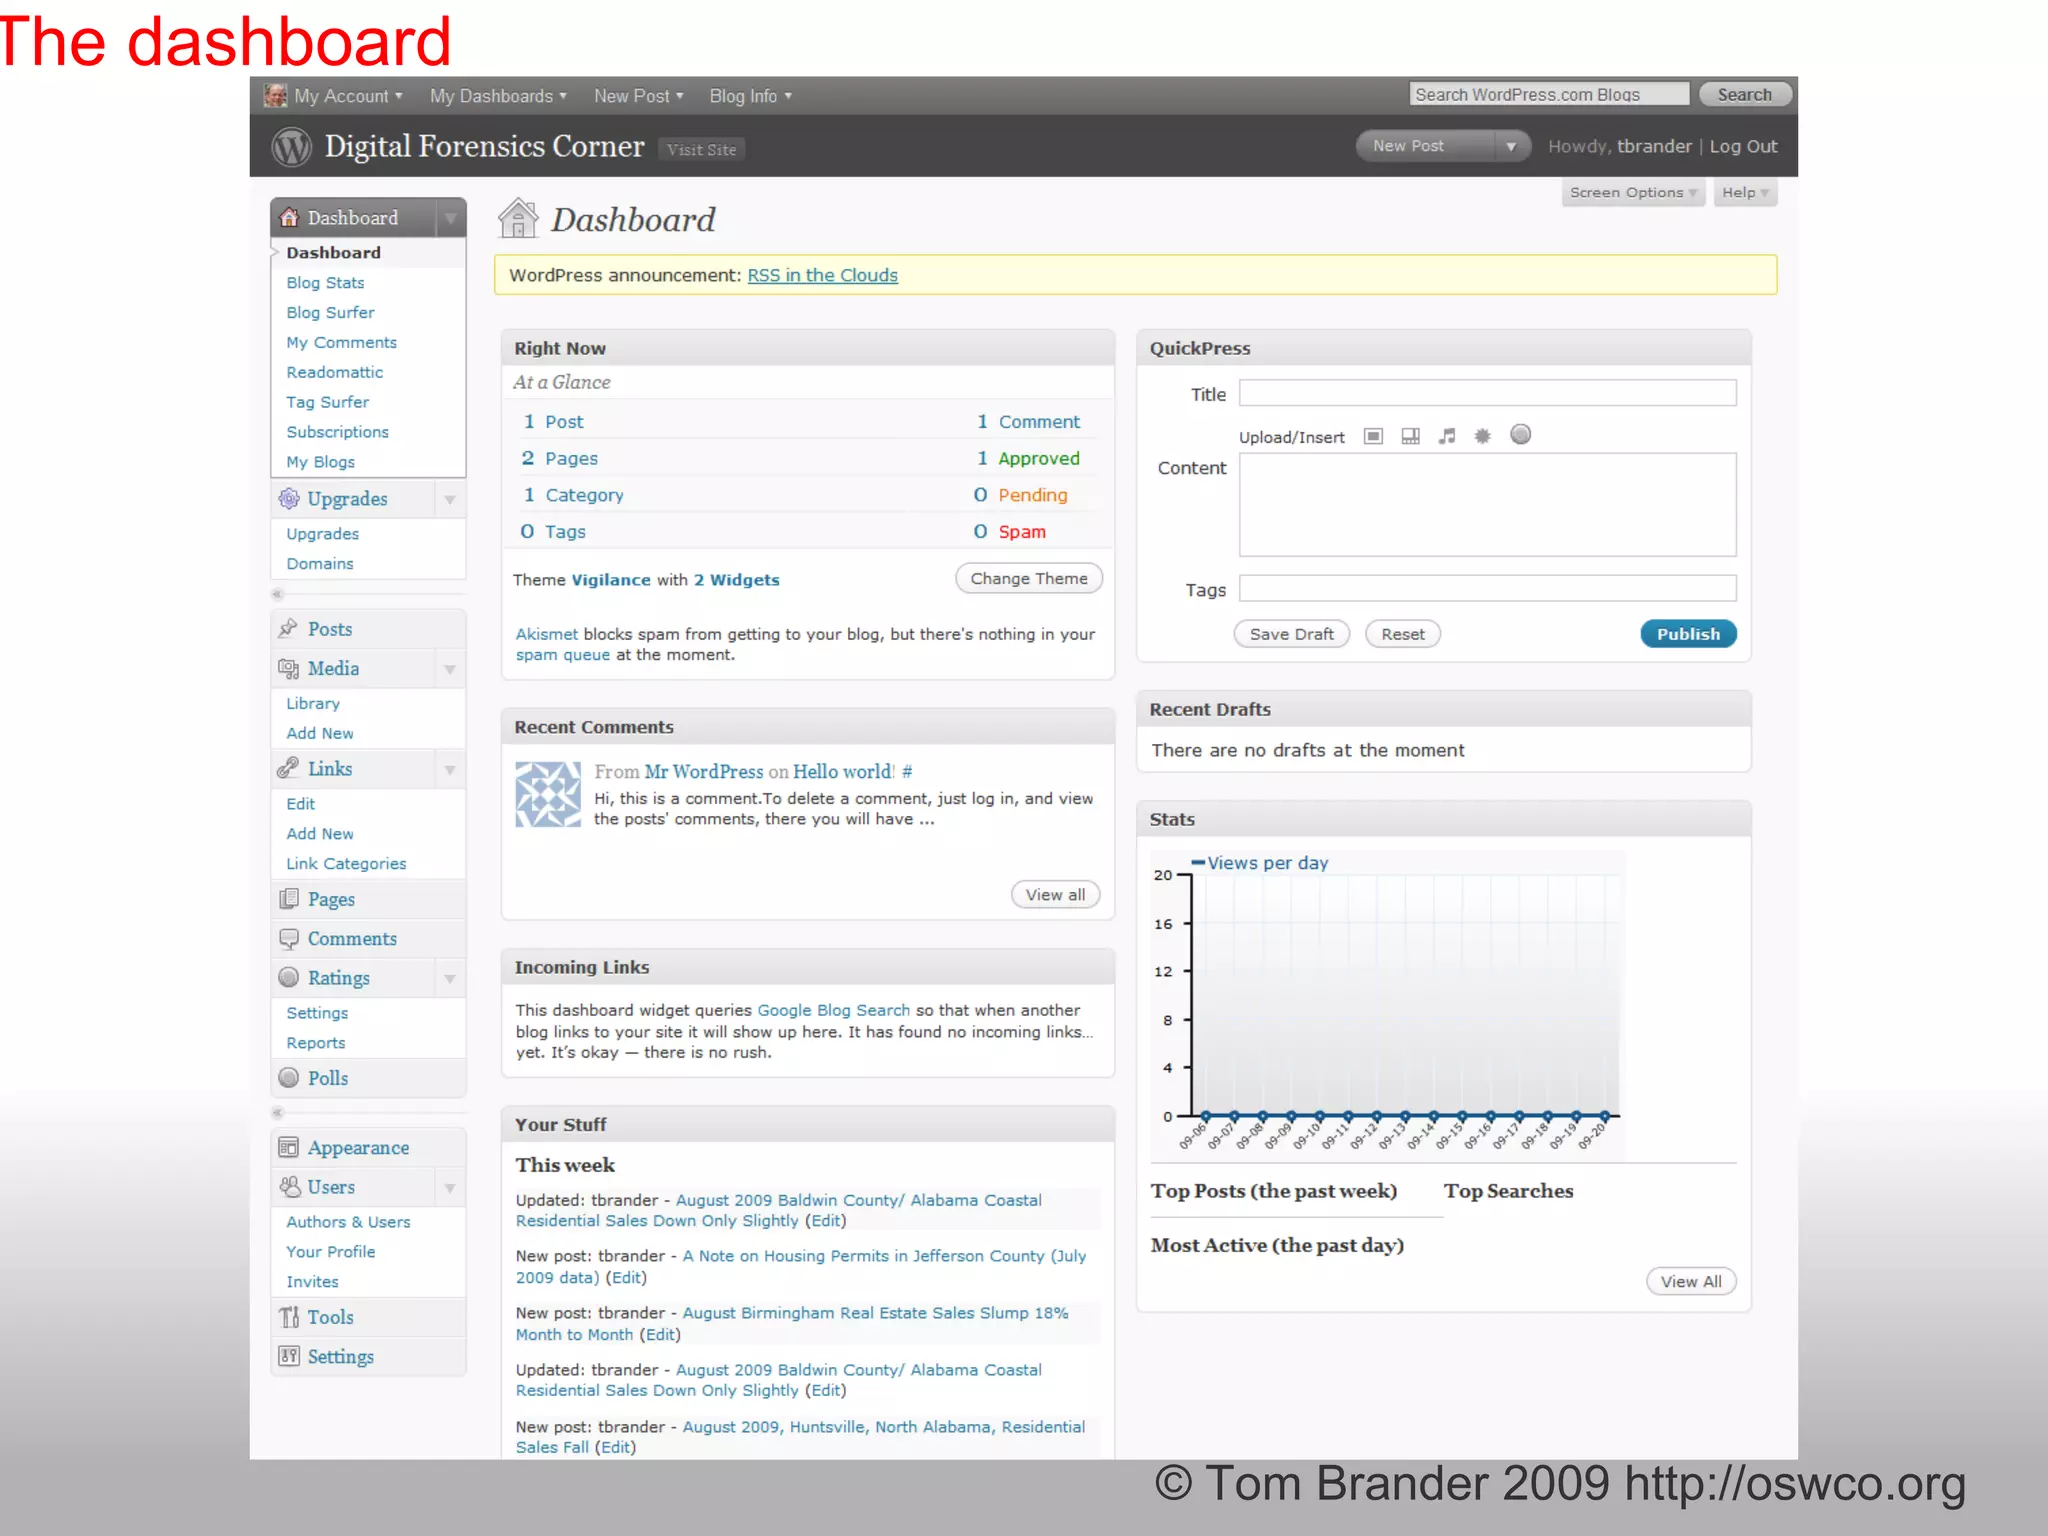Click the Posts pushpin icon
Image resolution: width=2048 pixels, height=1536 pixels.
click(x=289, y=628)
